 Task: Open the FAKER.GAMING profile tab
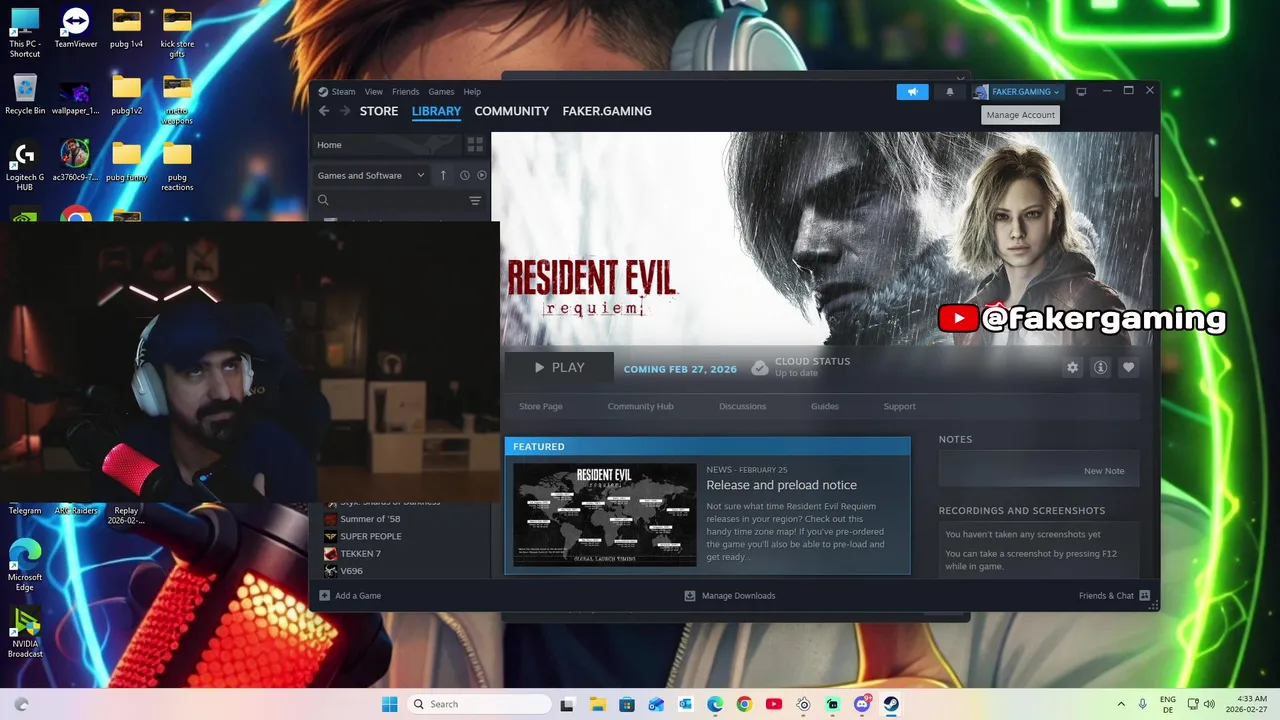pyautogui.click(x=607, y=111)
